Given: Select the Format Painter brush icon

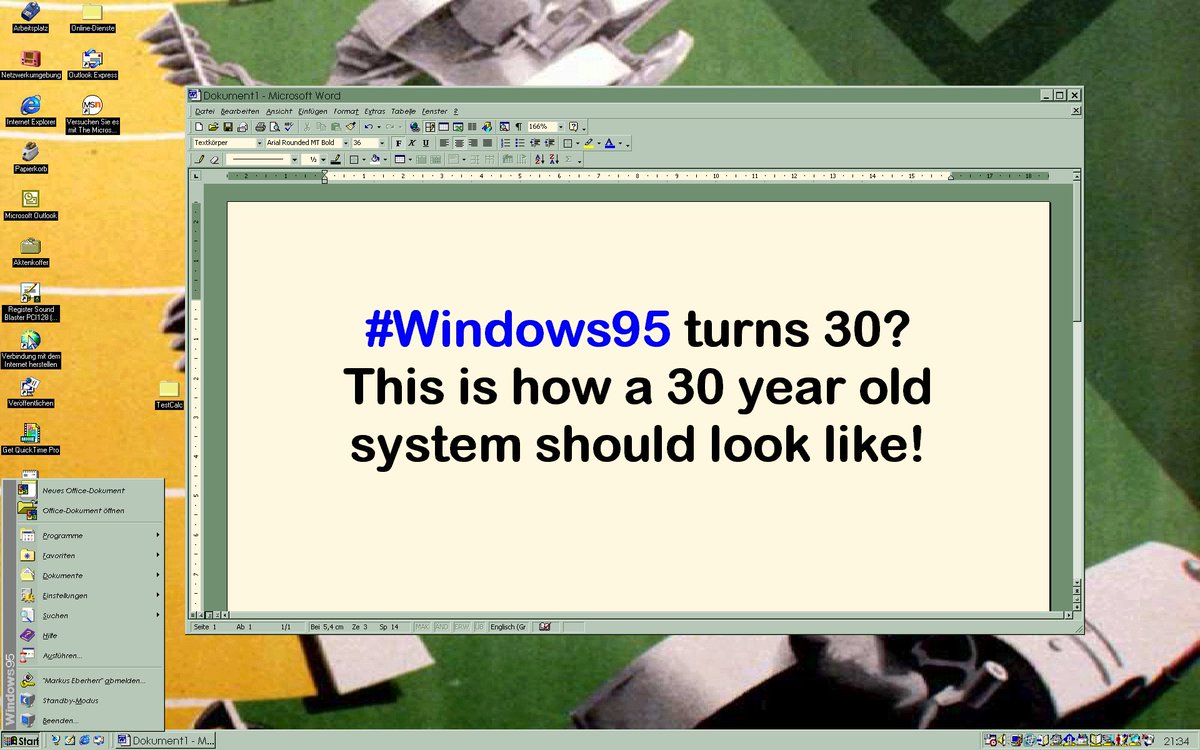Looking at the screenshot, I should 351,127.
